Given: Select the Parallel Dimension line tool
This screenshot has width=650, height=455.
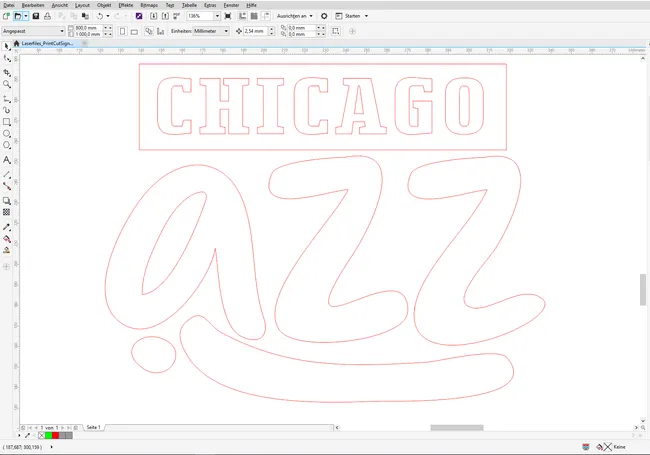Looking at the screenshot, I should 7,174.
